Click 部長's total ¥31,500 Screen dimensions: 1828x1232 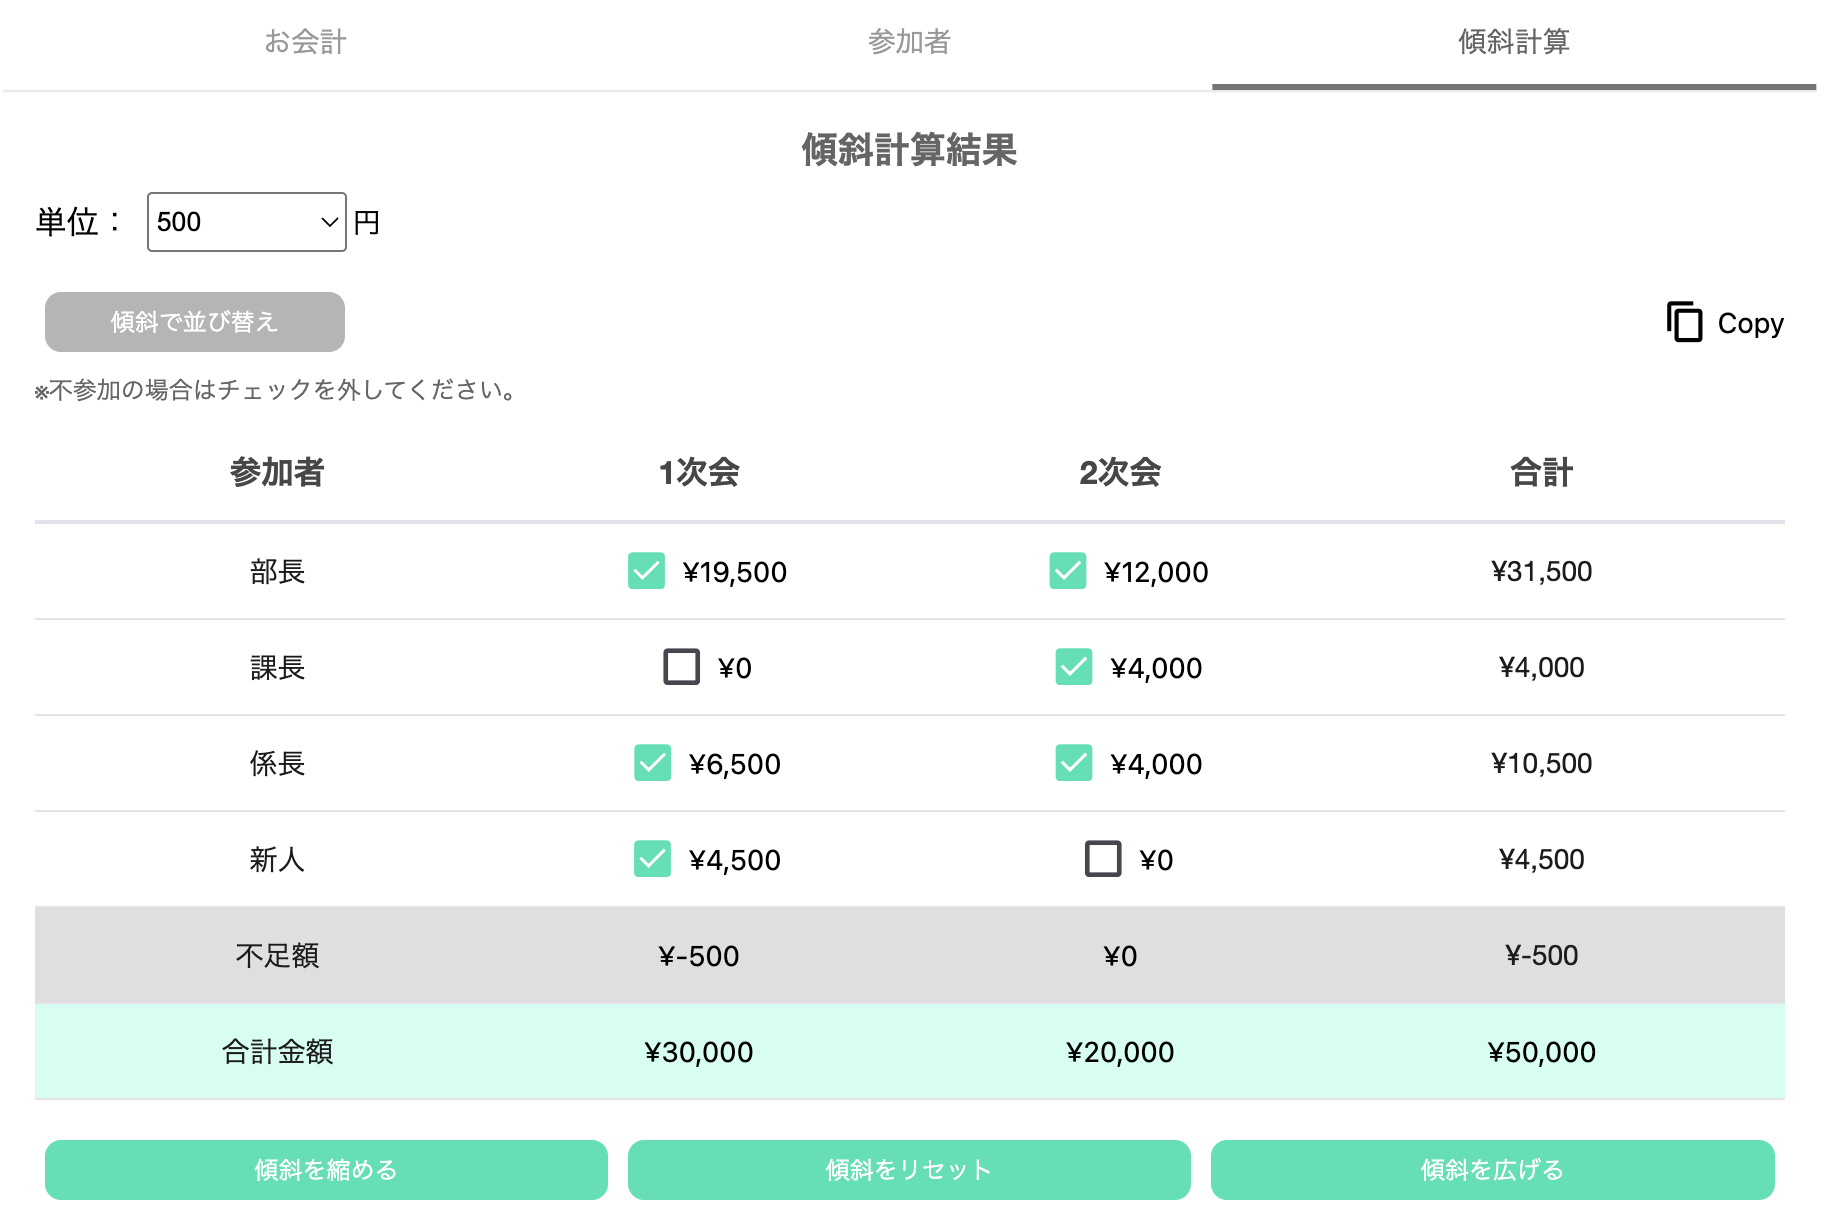click(x=1542, y=571)
